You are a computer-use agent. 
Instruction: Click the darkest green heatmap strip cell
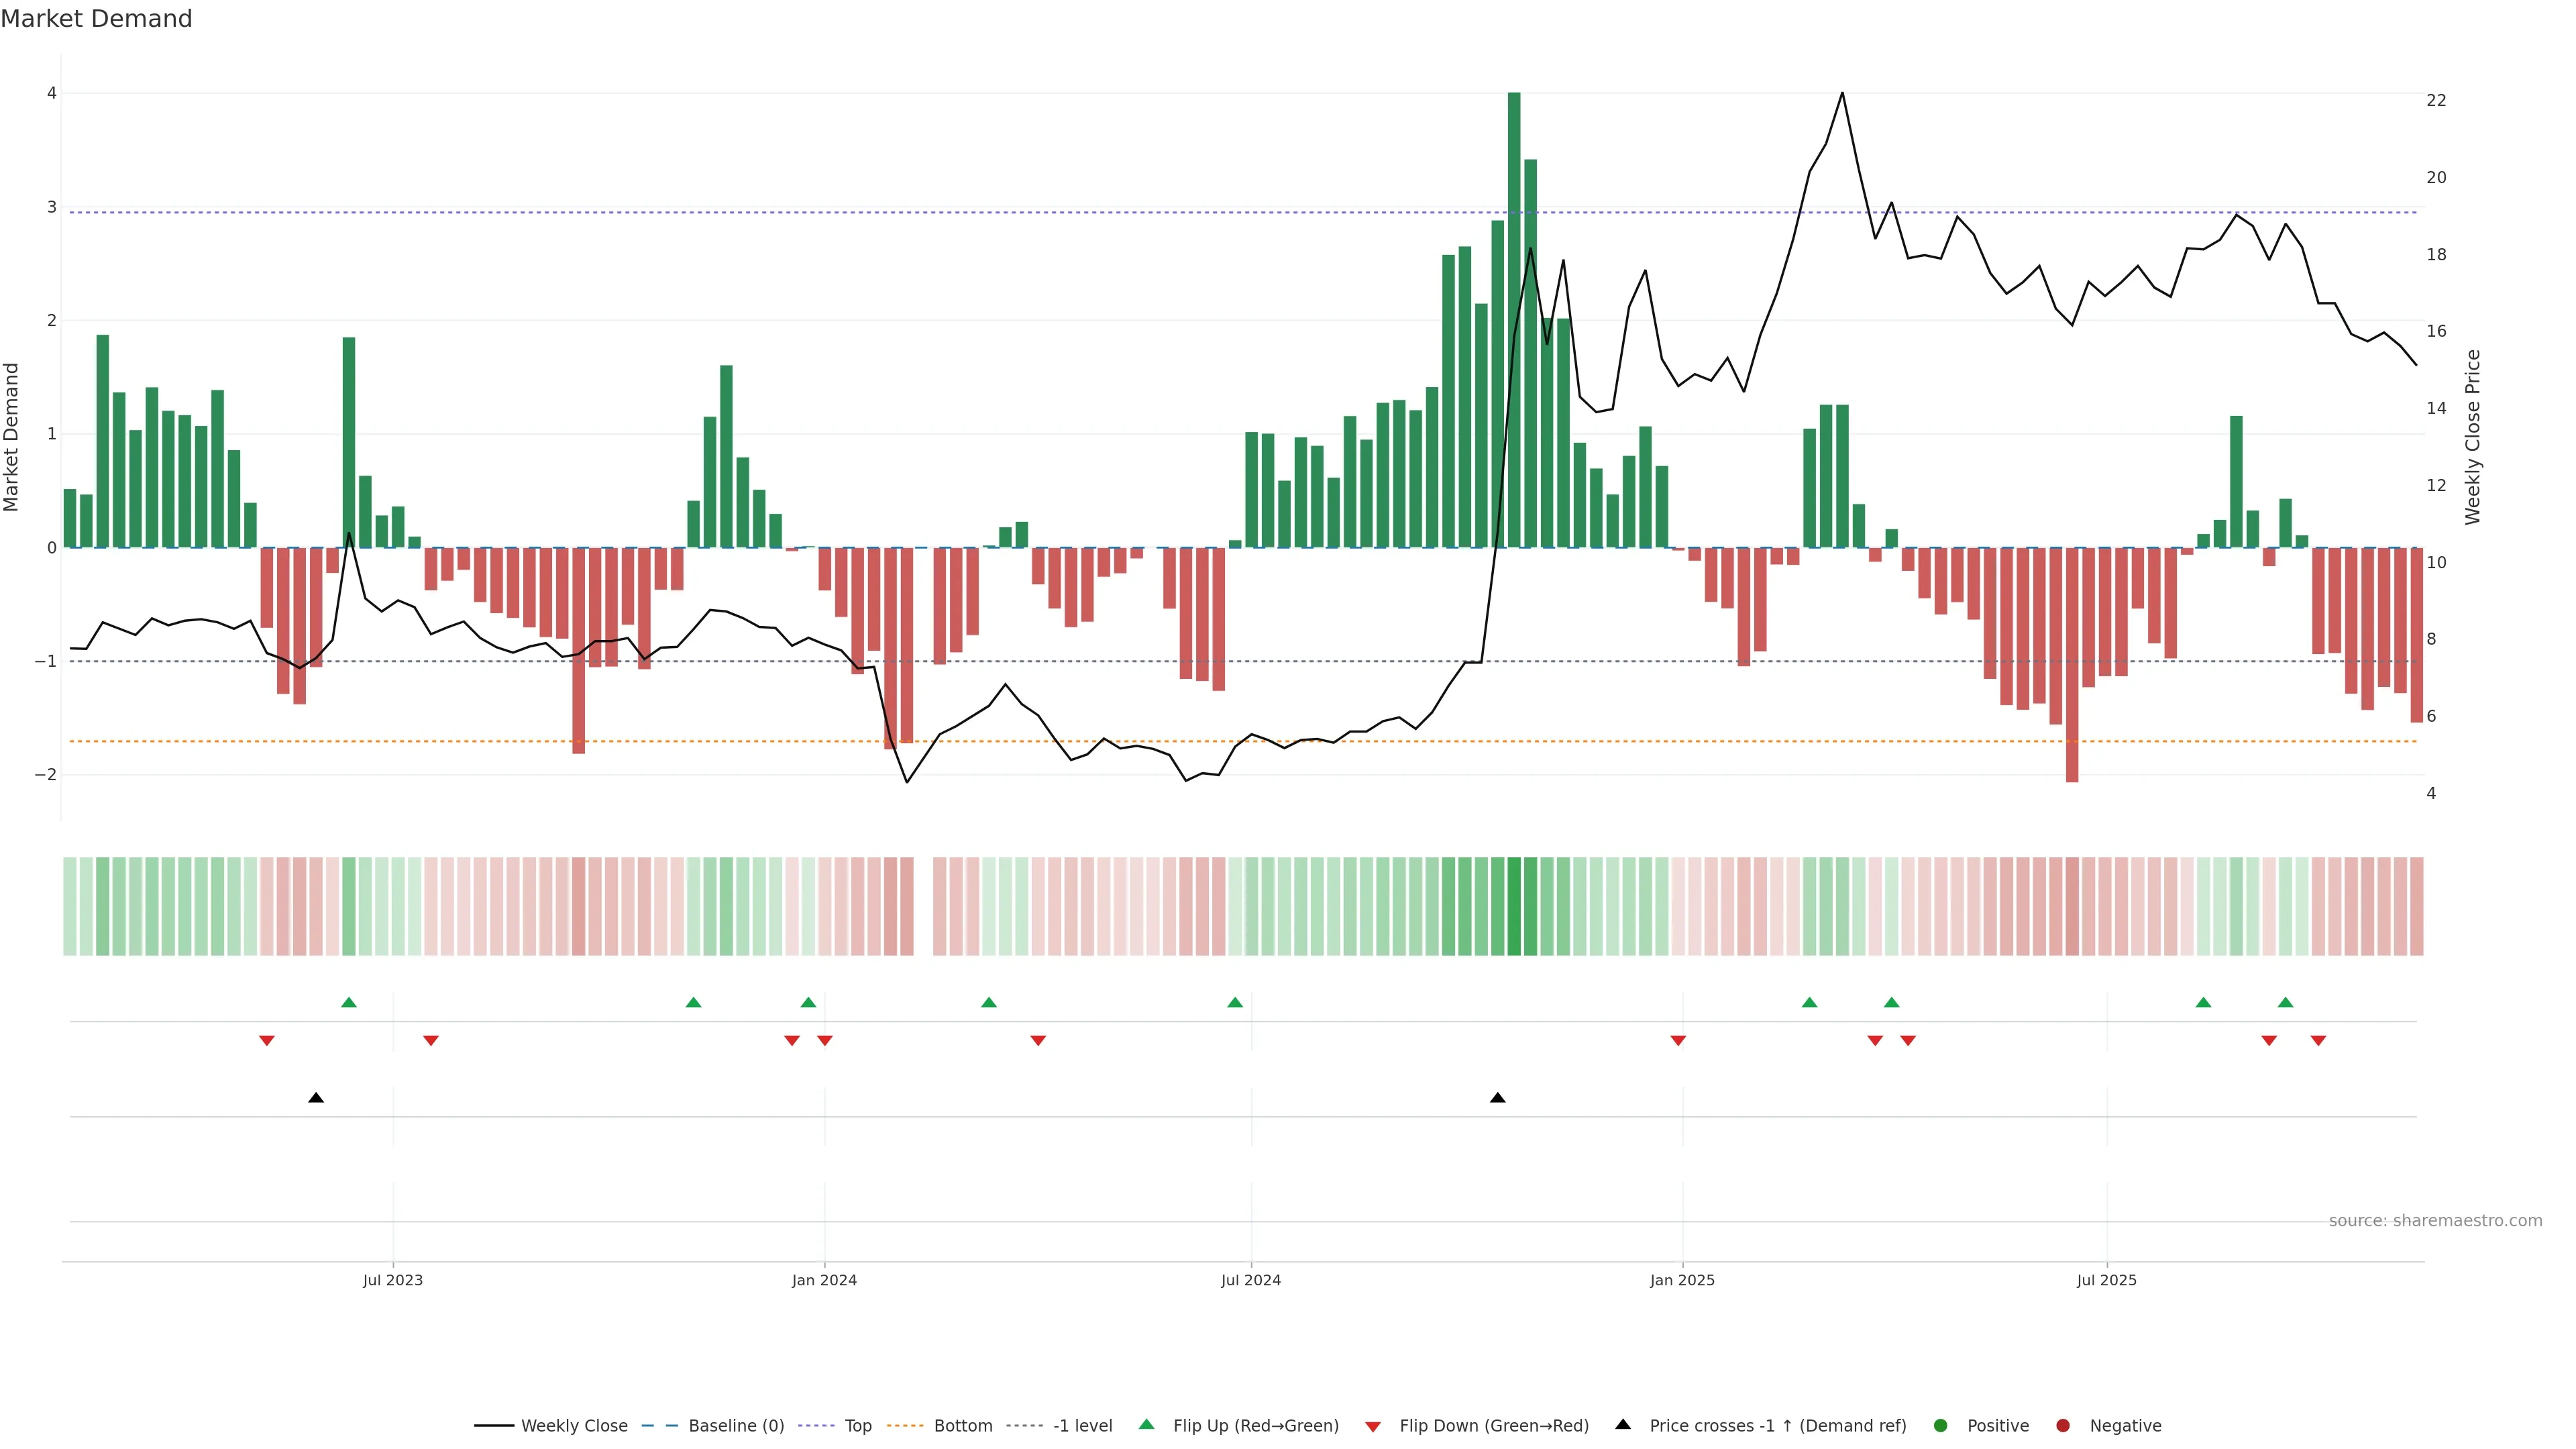click(1514, 906)
